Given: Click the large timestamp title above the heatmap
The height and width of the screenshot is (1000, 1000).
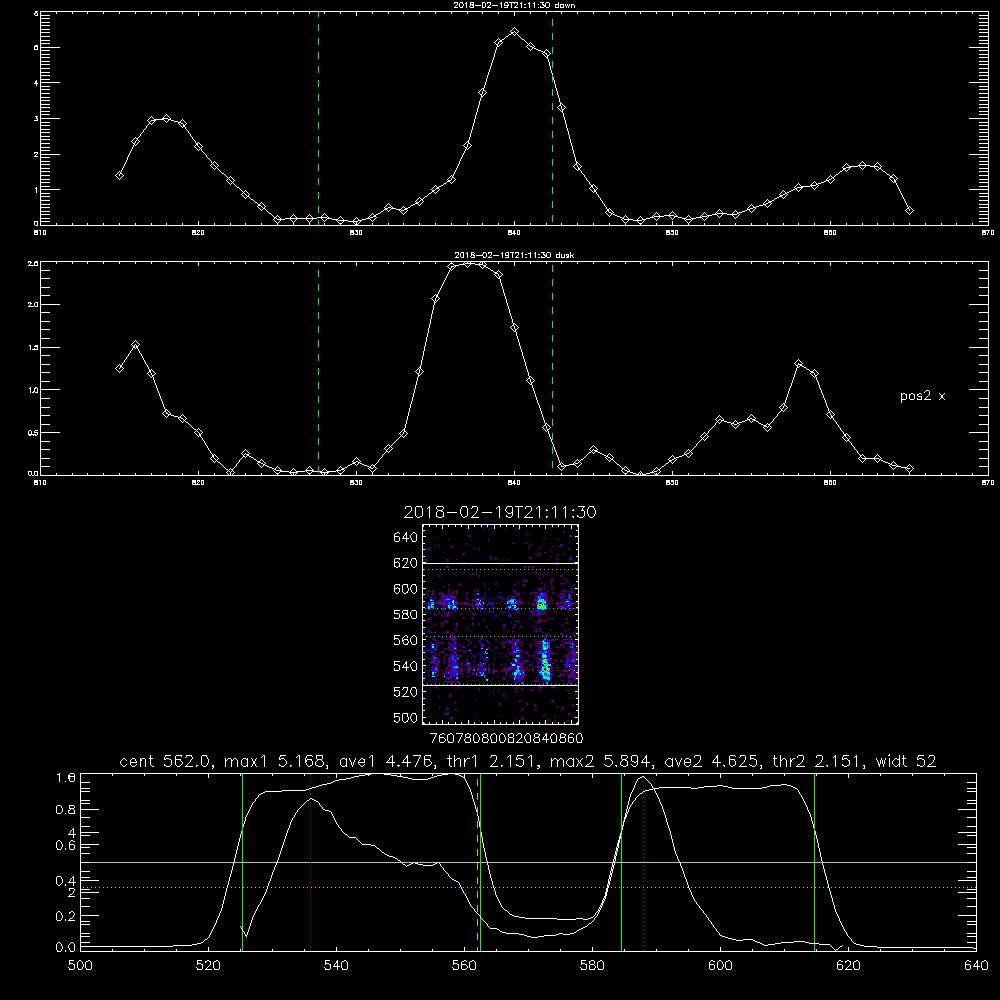Looking at the screenshot, I should tap(500, 512).
